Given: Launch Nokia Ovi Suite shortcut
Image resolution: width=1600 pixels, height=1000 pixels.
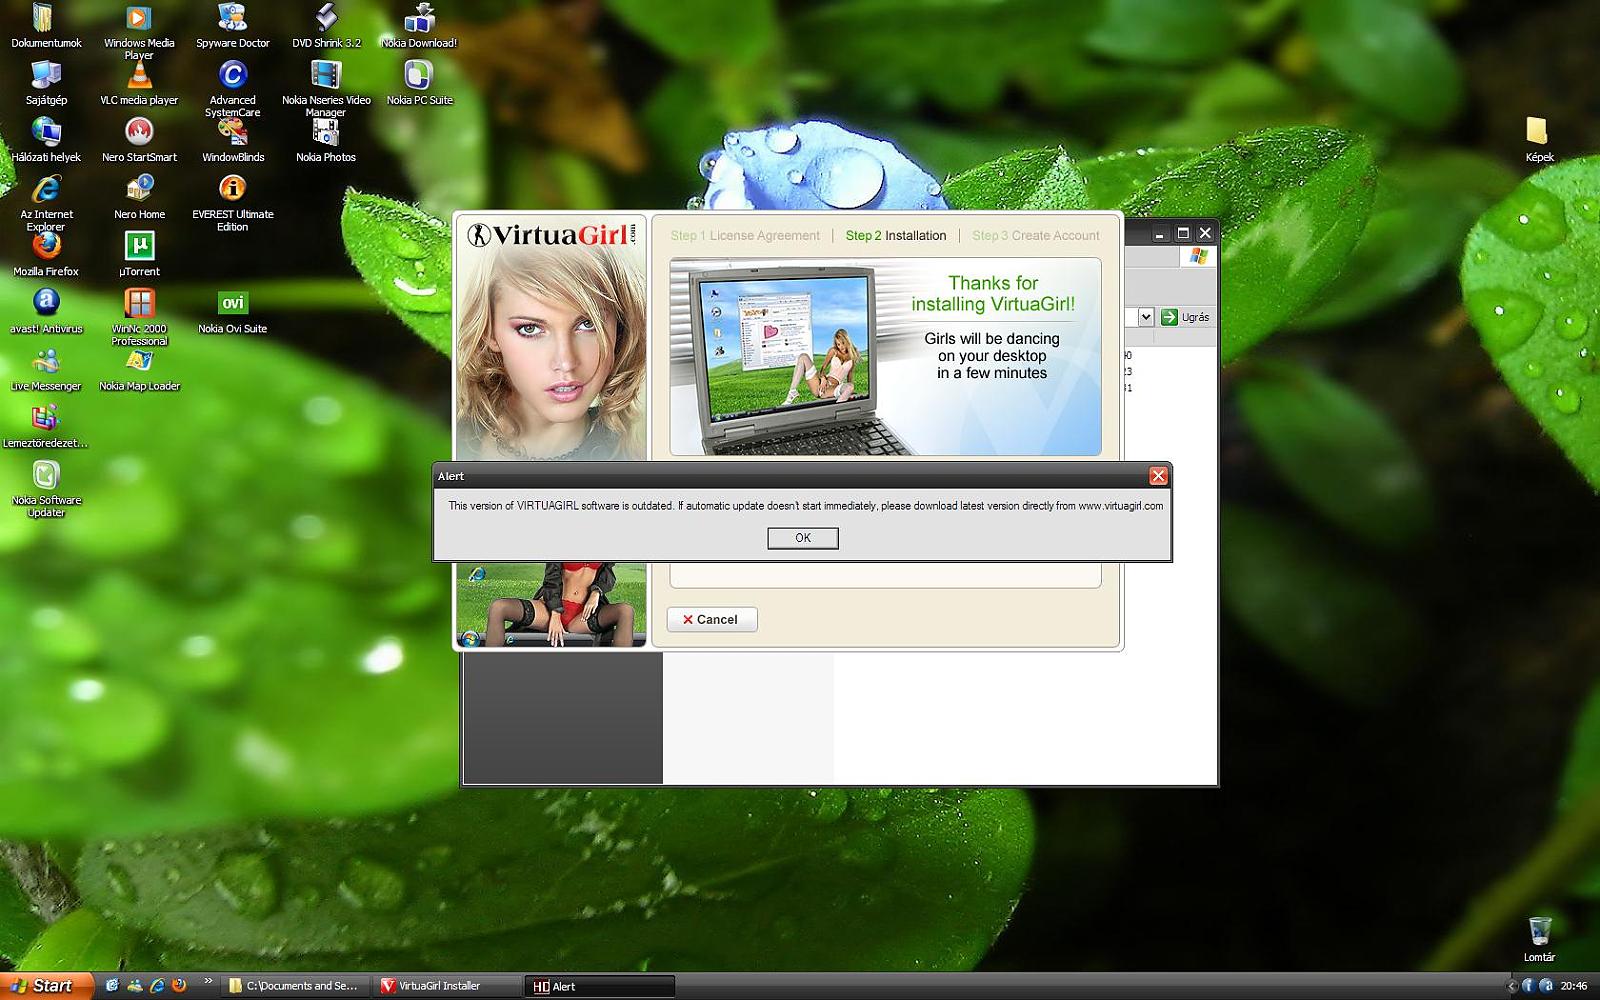Looking at the screenshot, I should pyautogui.click(x=232, y=312).
